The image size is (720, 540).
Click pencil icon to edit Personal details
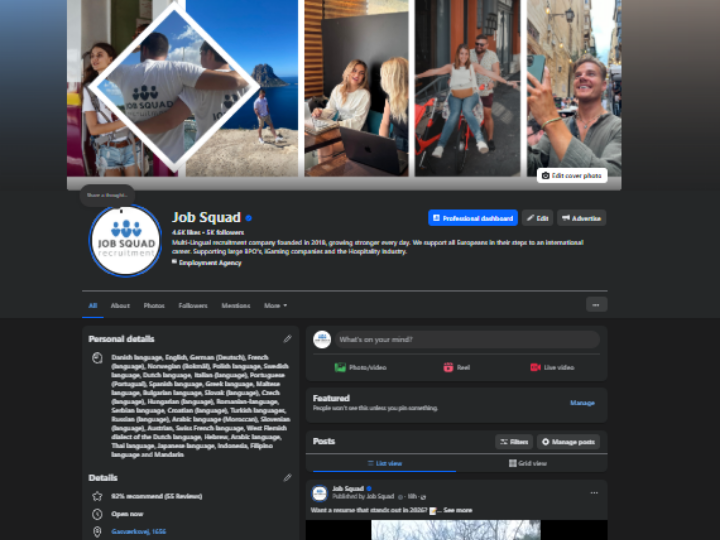[288, 339]
